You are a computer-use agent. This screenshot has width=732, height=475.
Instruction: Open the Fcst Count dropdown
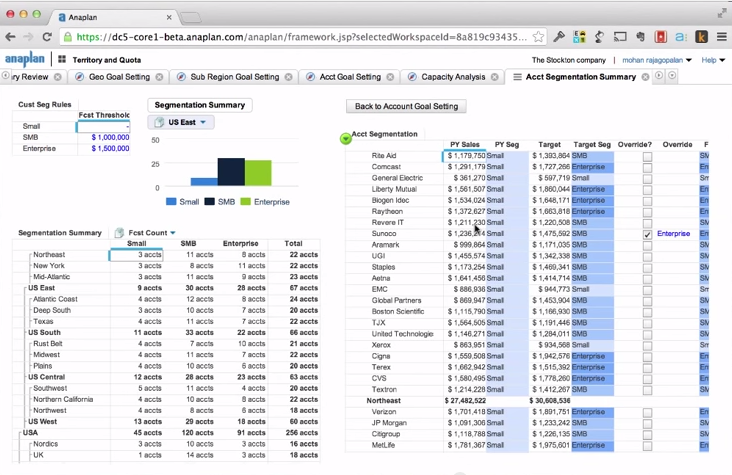173,233
